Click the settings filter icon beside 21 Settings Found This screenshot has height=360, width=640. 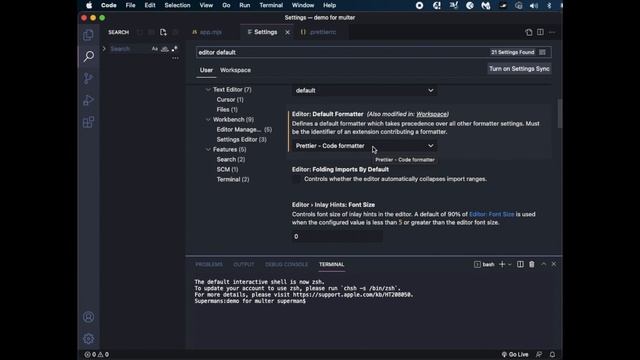click(542, 52)
